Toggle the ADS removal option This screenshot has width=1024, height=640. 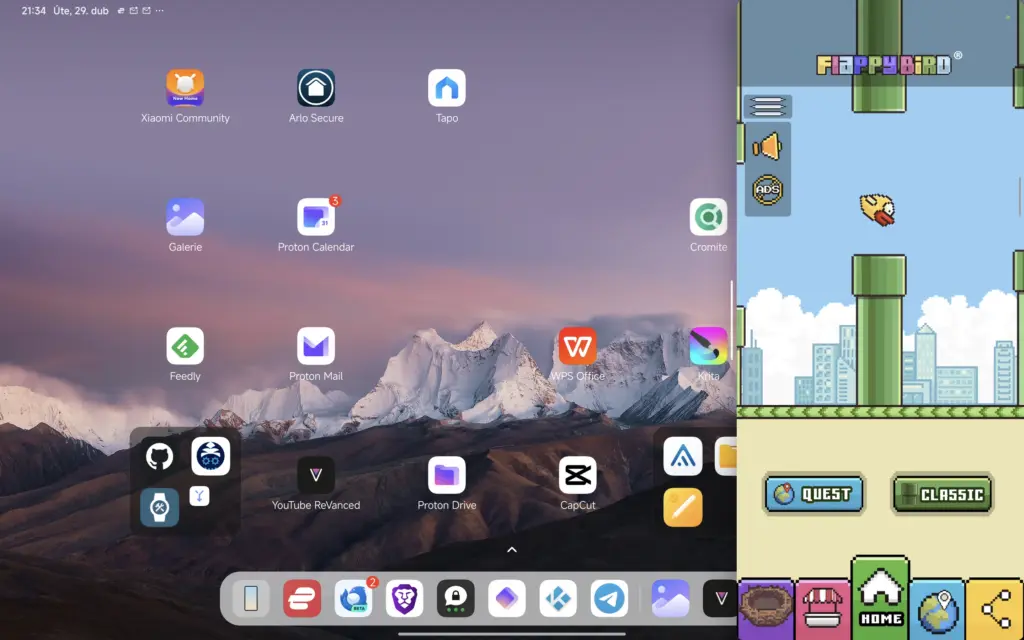point(767,189)
